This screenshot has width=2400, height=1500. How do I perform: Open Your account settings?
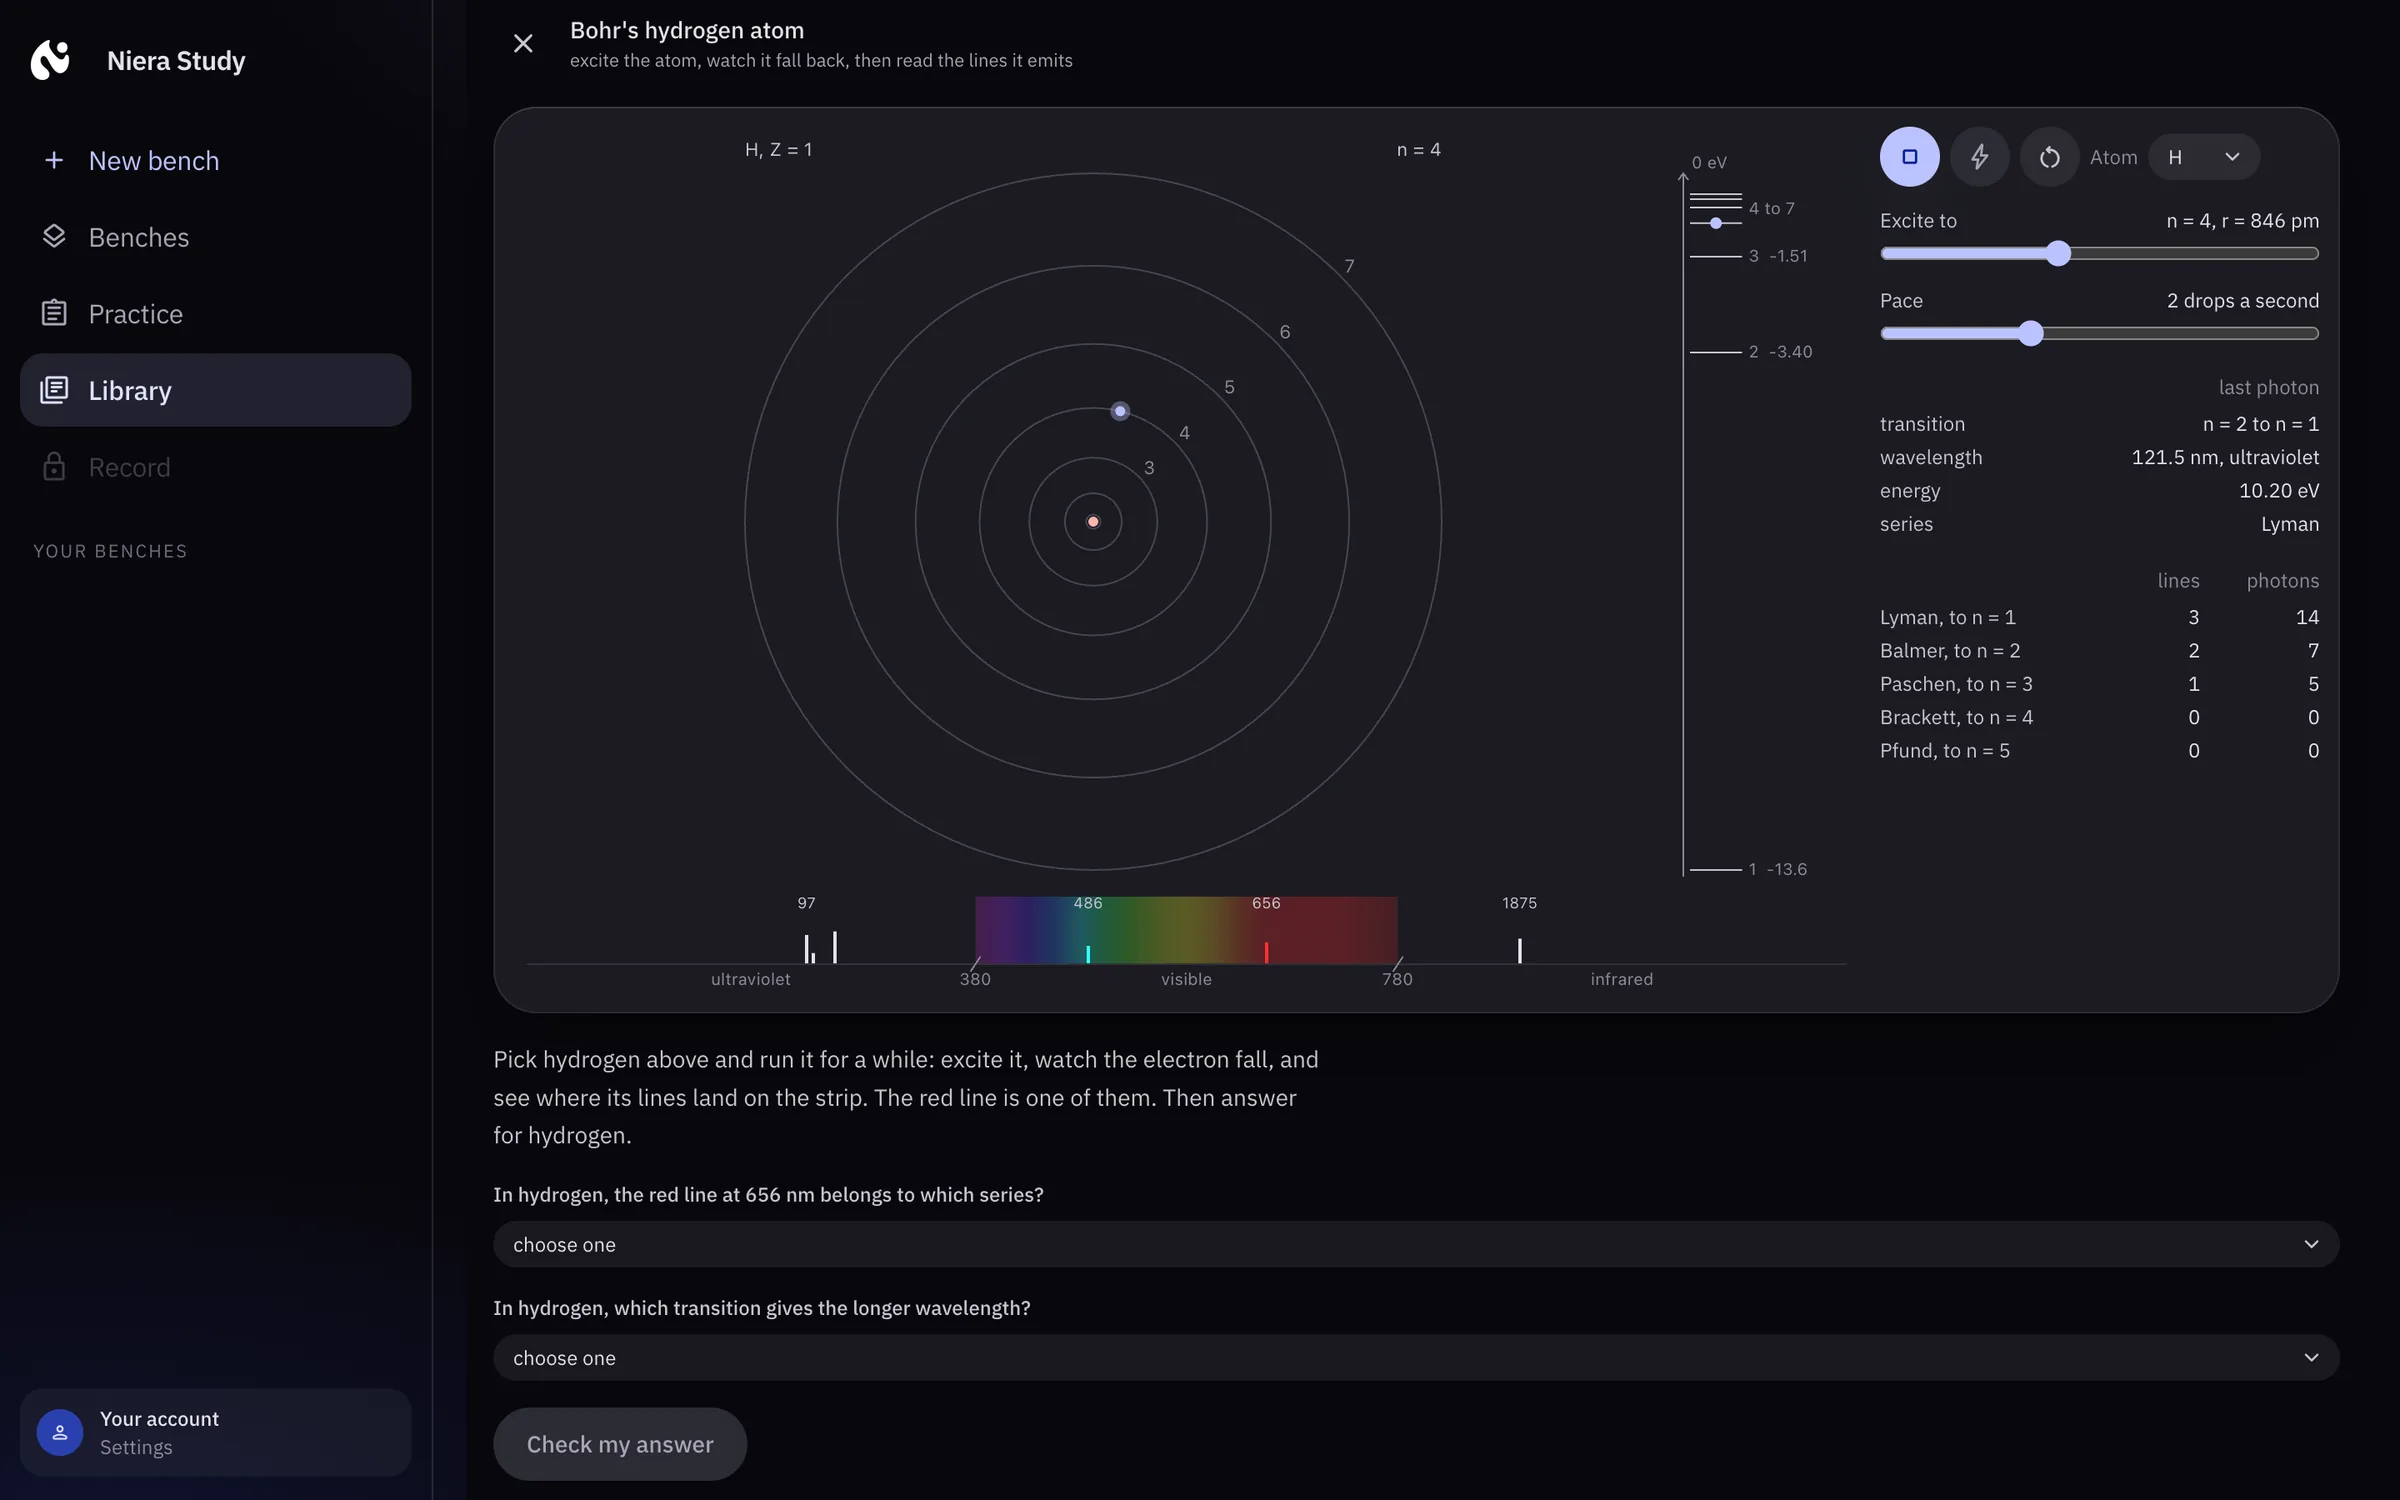tap(215, 1432)
